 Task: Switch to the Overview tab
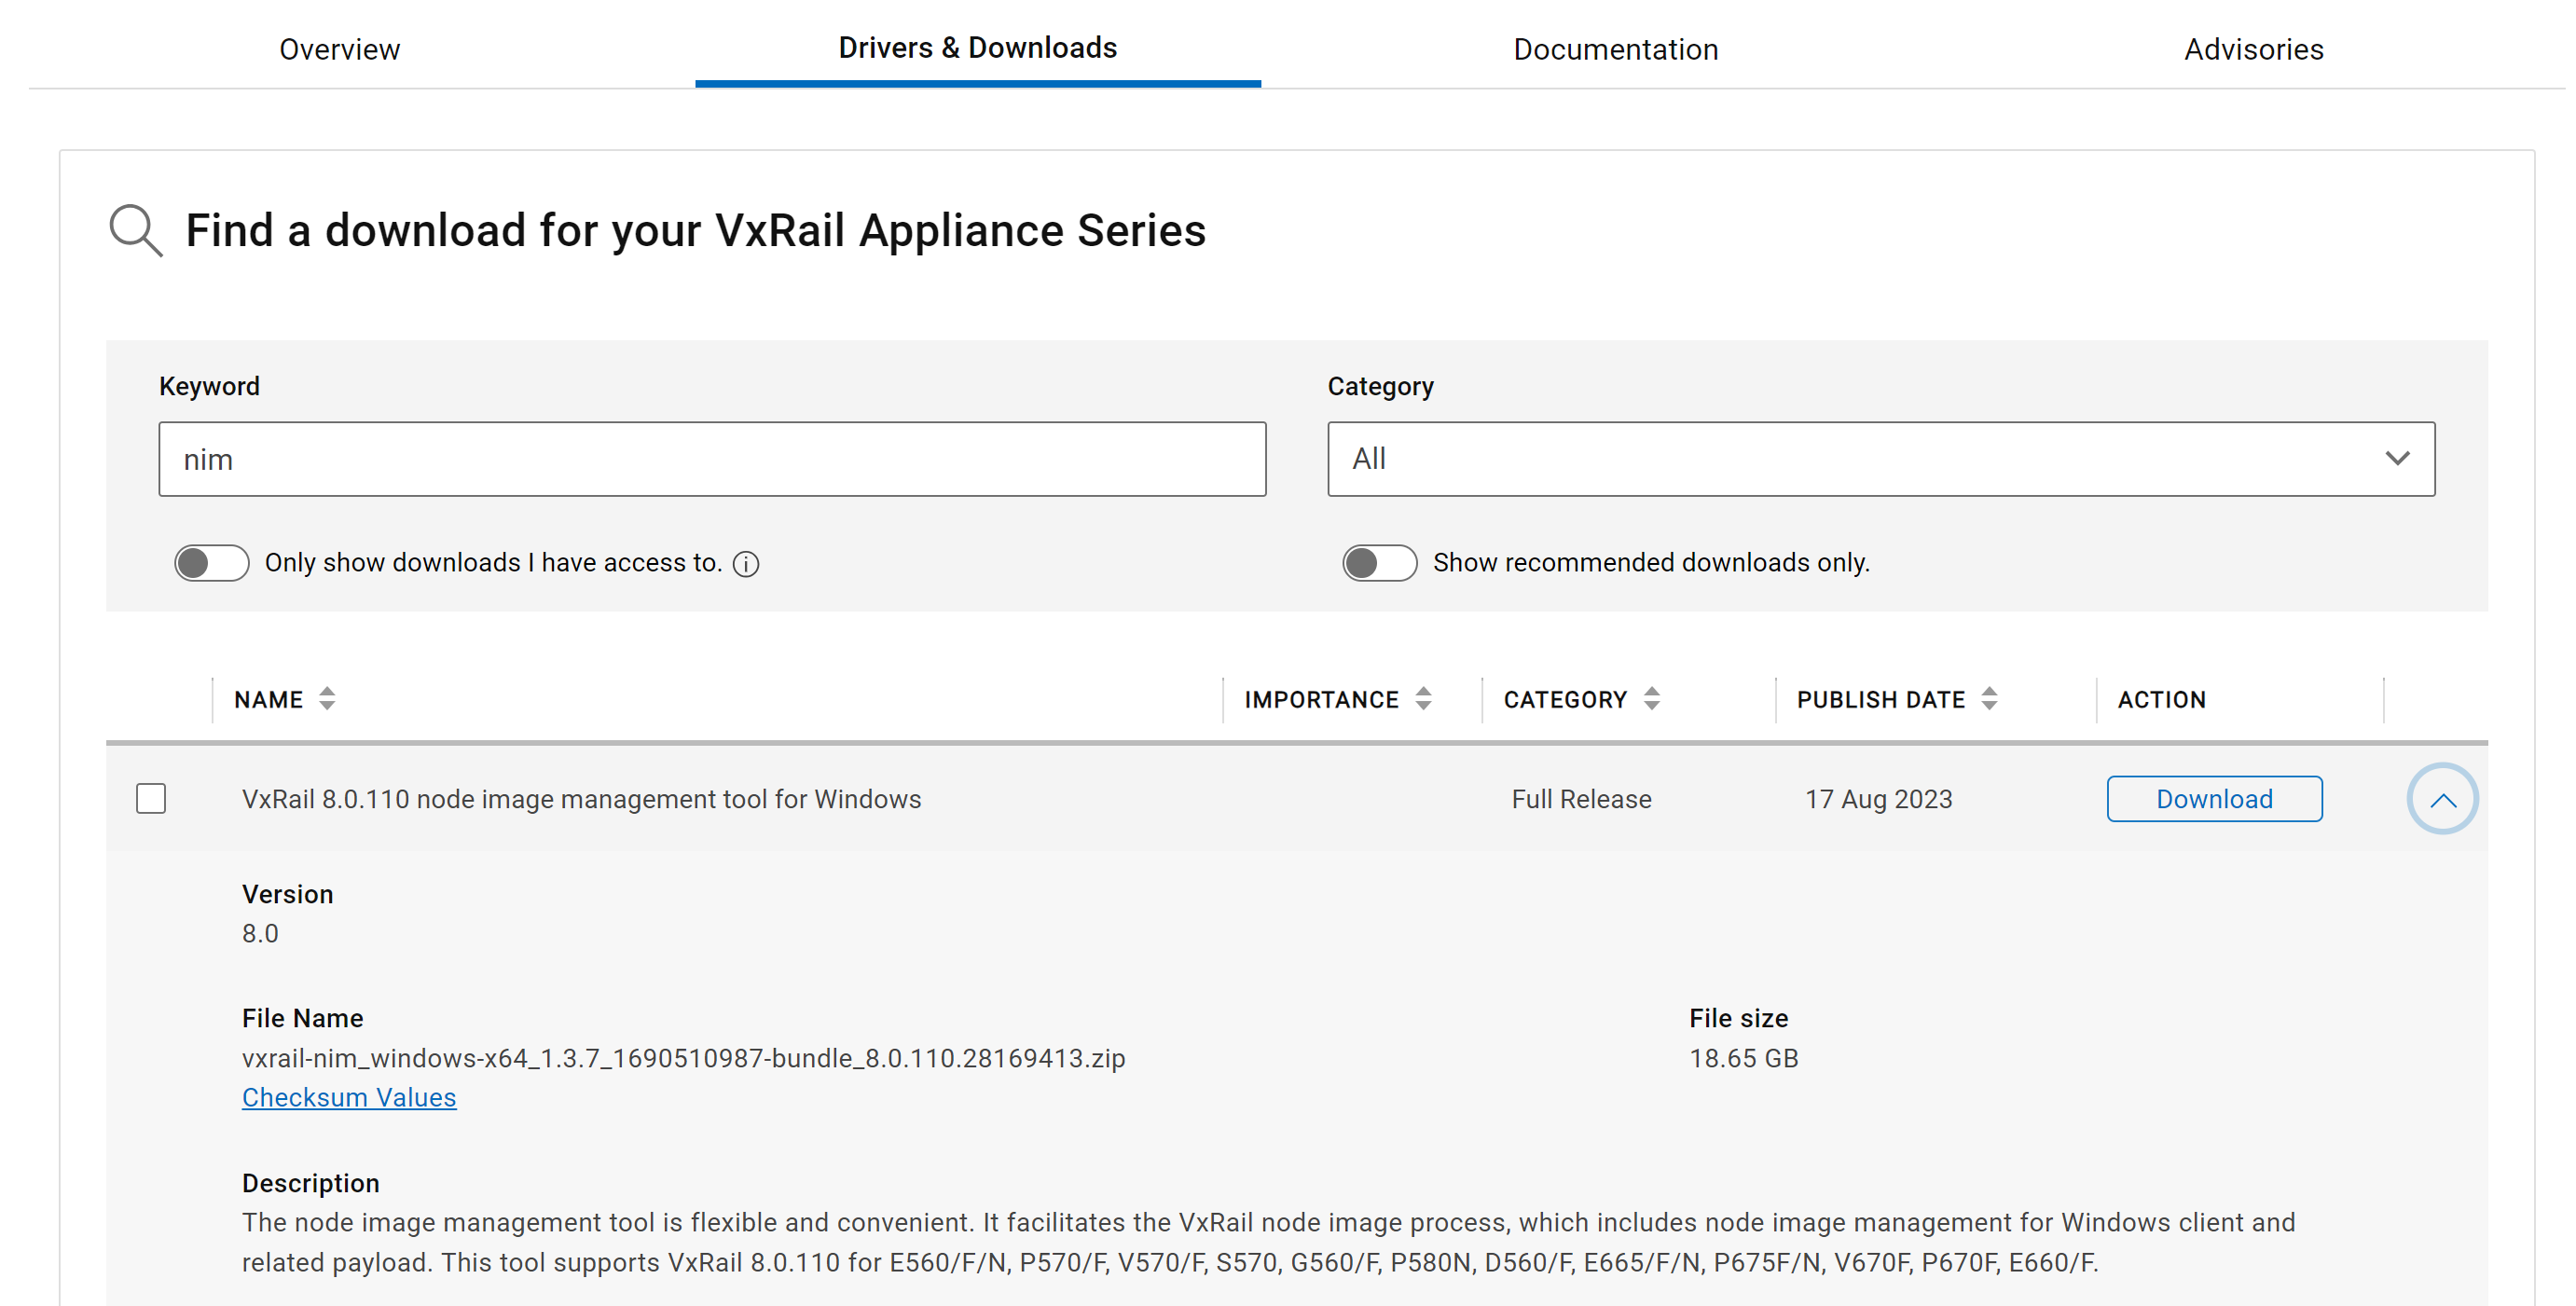(339, 49)
